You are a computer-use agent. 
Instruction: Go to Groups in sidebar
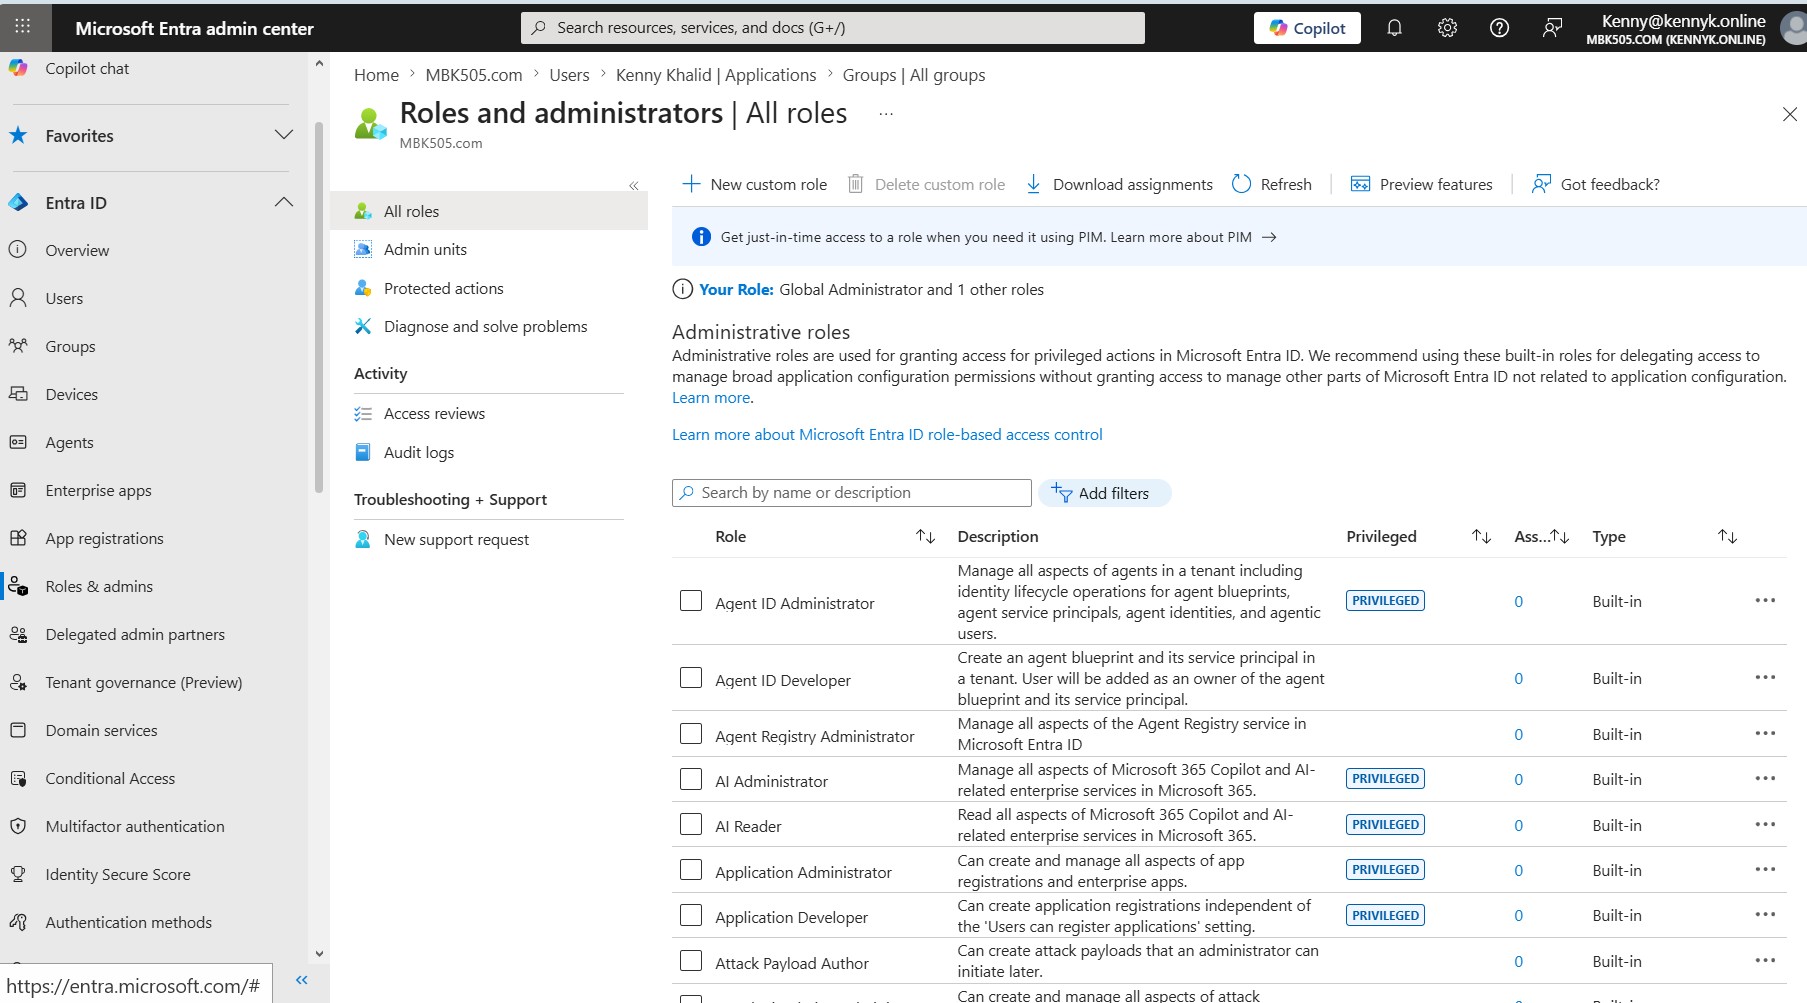pos(70,346)
